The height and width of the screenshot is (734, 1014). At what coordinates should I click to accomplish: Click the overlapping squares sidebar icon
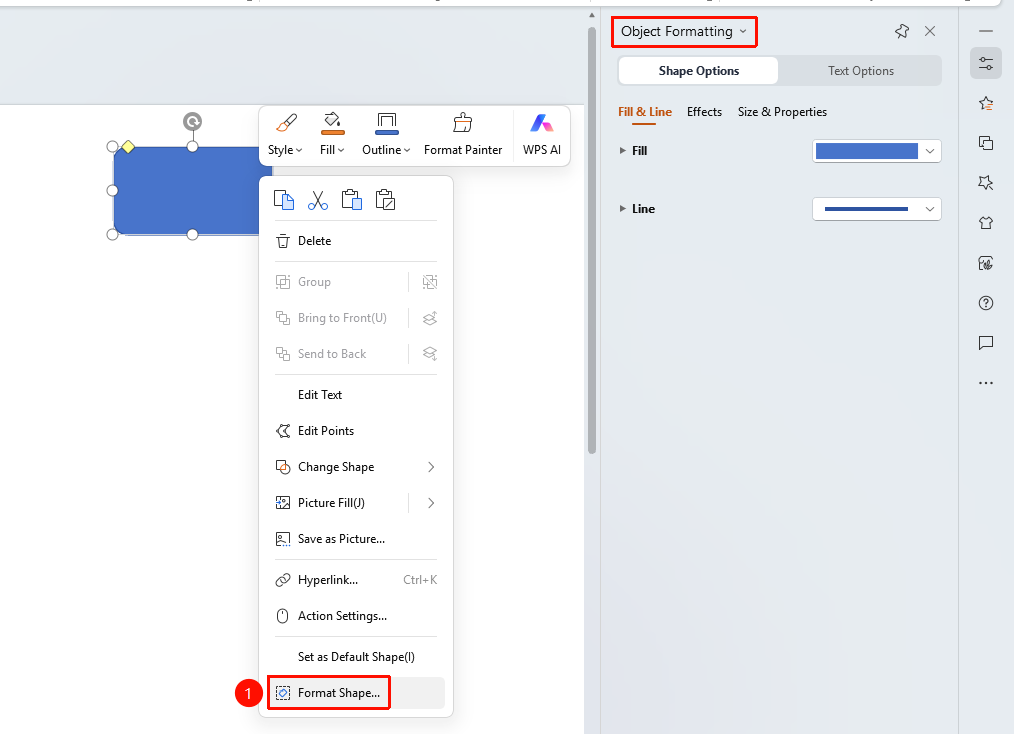pyautogui.click(x=986, y=143)
